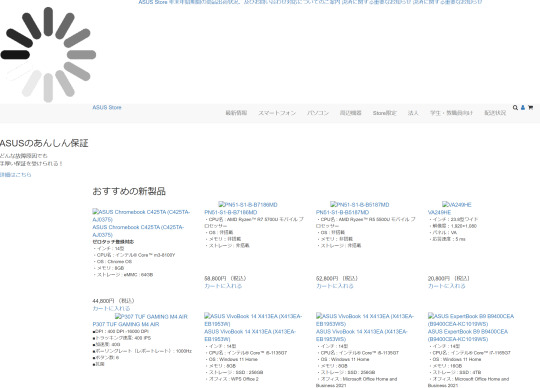Open the VivoBook 14 X413EA-EB1953W title link
The image size is (540, 388).
coord(250,335)
